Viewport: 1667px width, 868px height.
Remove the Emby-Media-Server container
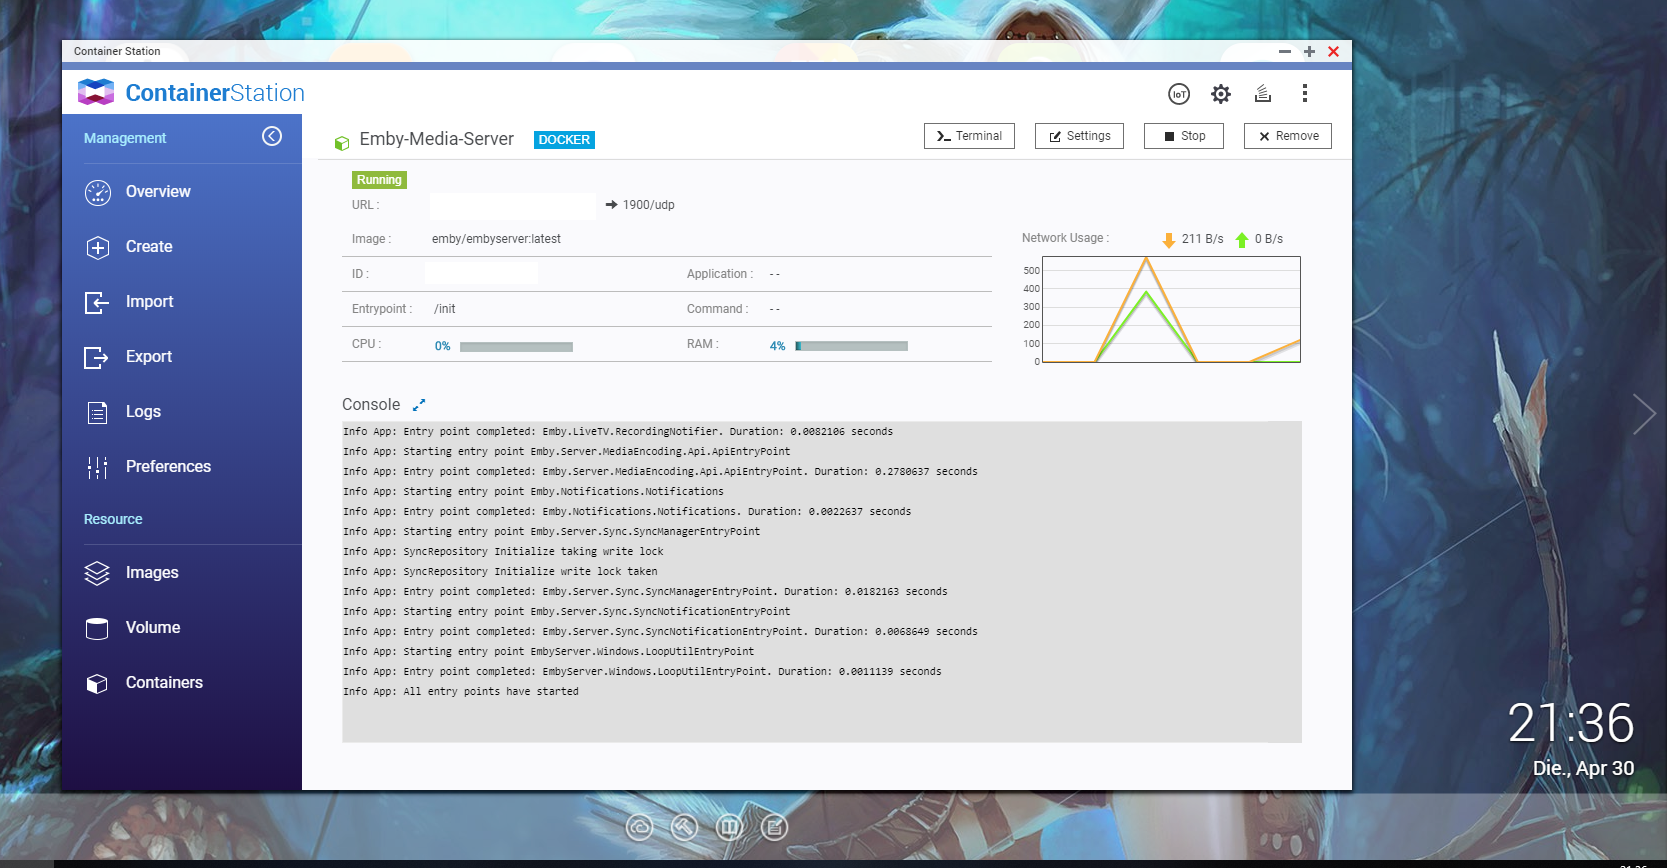click(1288, 136)
